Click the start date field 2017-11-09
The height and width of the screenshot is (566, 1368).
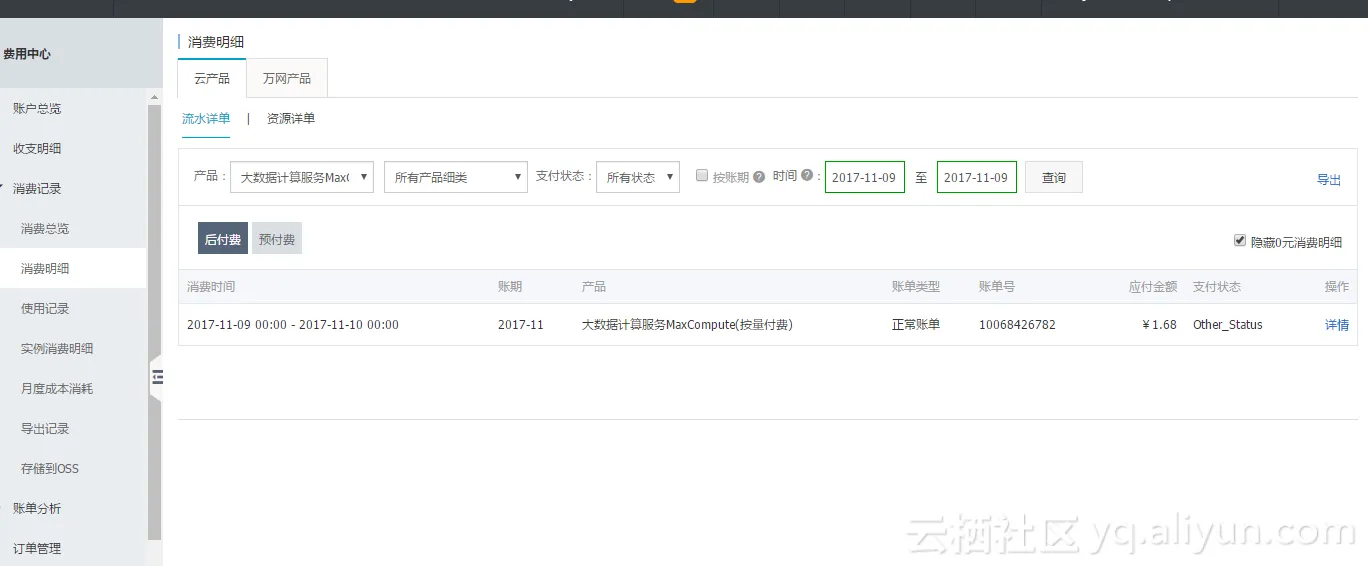tap(865, 177)
